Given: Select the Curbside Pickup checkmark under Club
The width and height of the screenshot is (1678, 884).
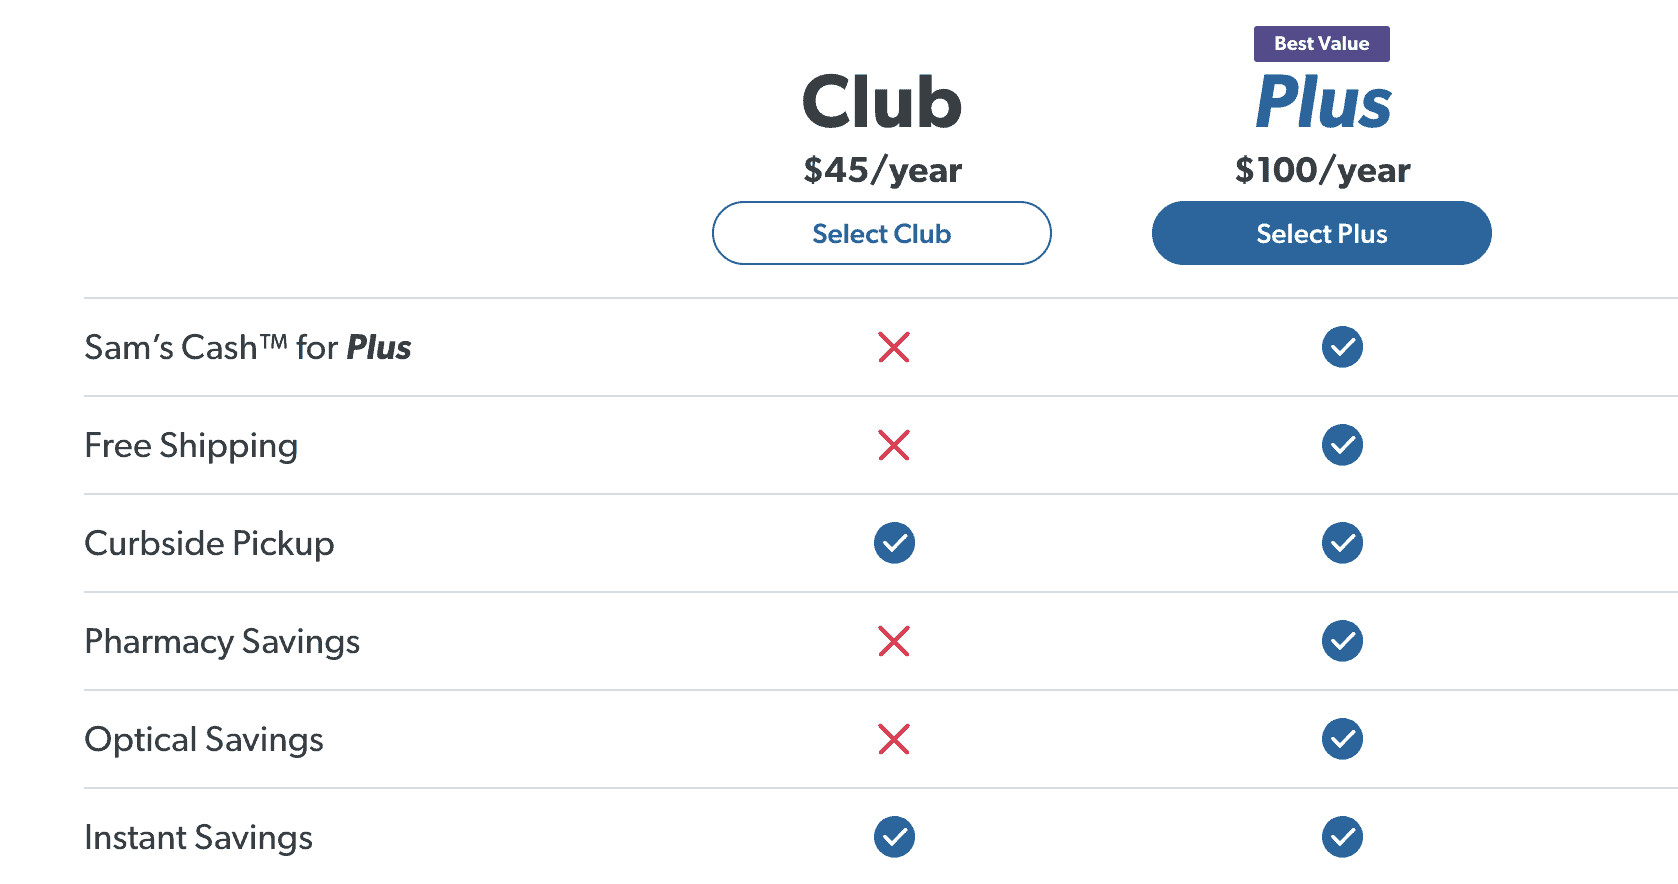Looking at the screenshot, I should click(894, 543).
